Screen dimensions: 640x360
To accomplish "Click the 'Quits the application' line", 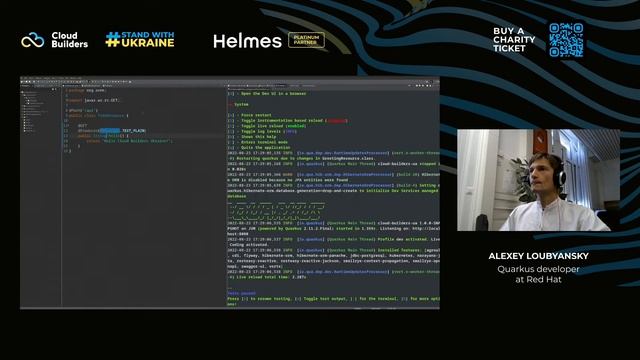I will click(x=259, y=147).
